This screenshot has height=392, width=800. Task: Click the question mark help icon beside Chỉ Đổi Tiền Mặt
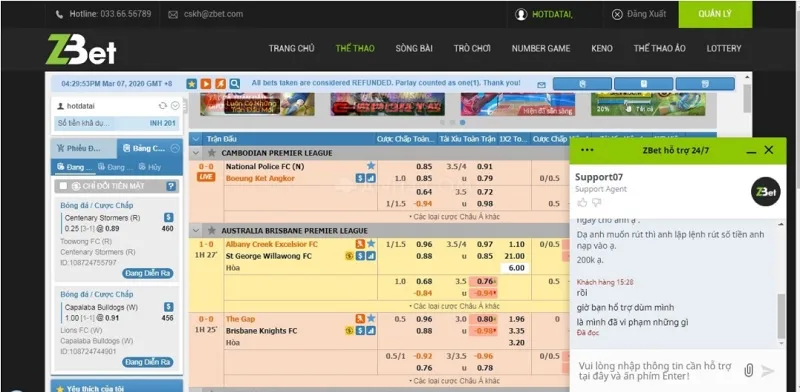pyautogui.click(x=171, y=186)
